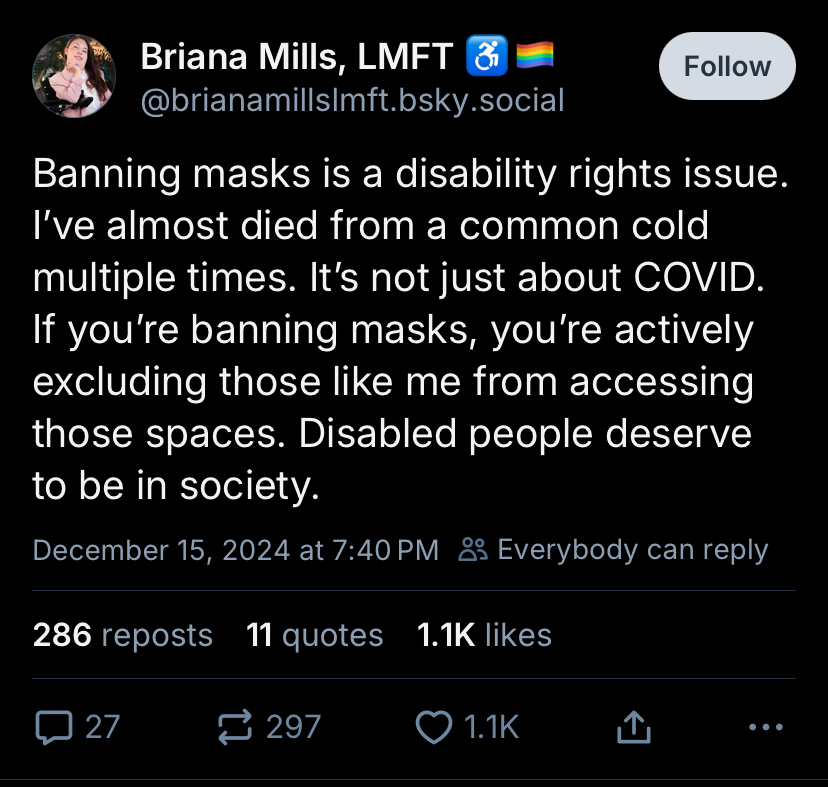Click the 'Everybody can reply' label
Screen dimensions: 828x787
632,550
